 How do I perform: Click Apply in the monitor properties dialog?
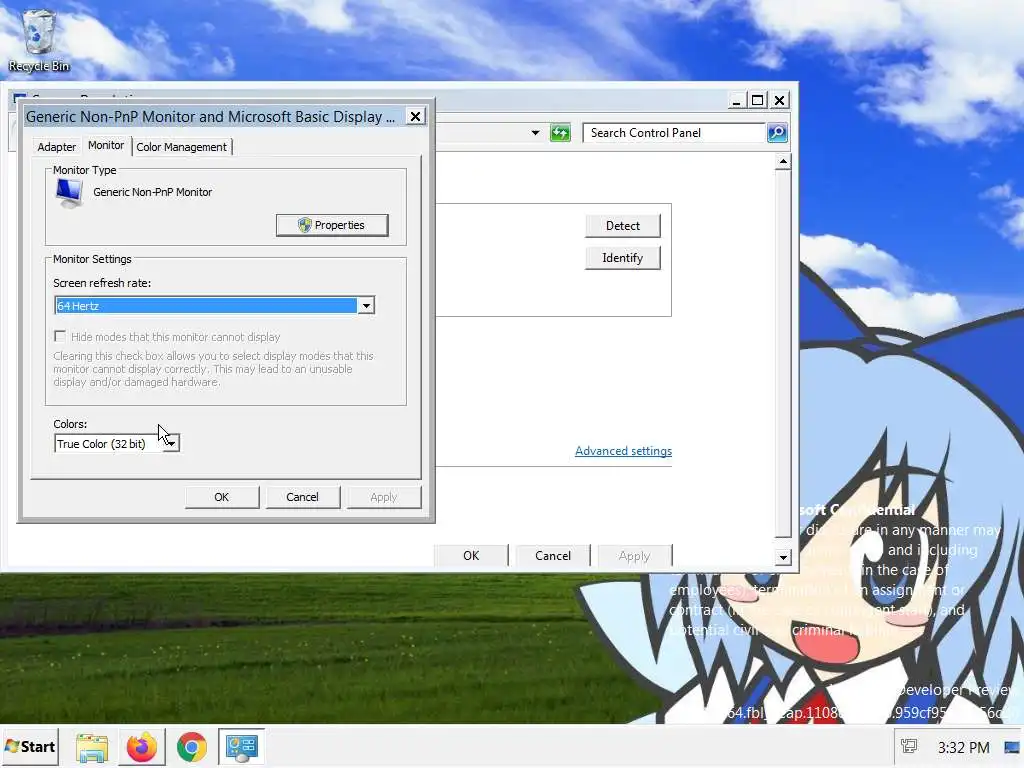tap(383, 497)
